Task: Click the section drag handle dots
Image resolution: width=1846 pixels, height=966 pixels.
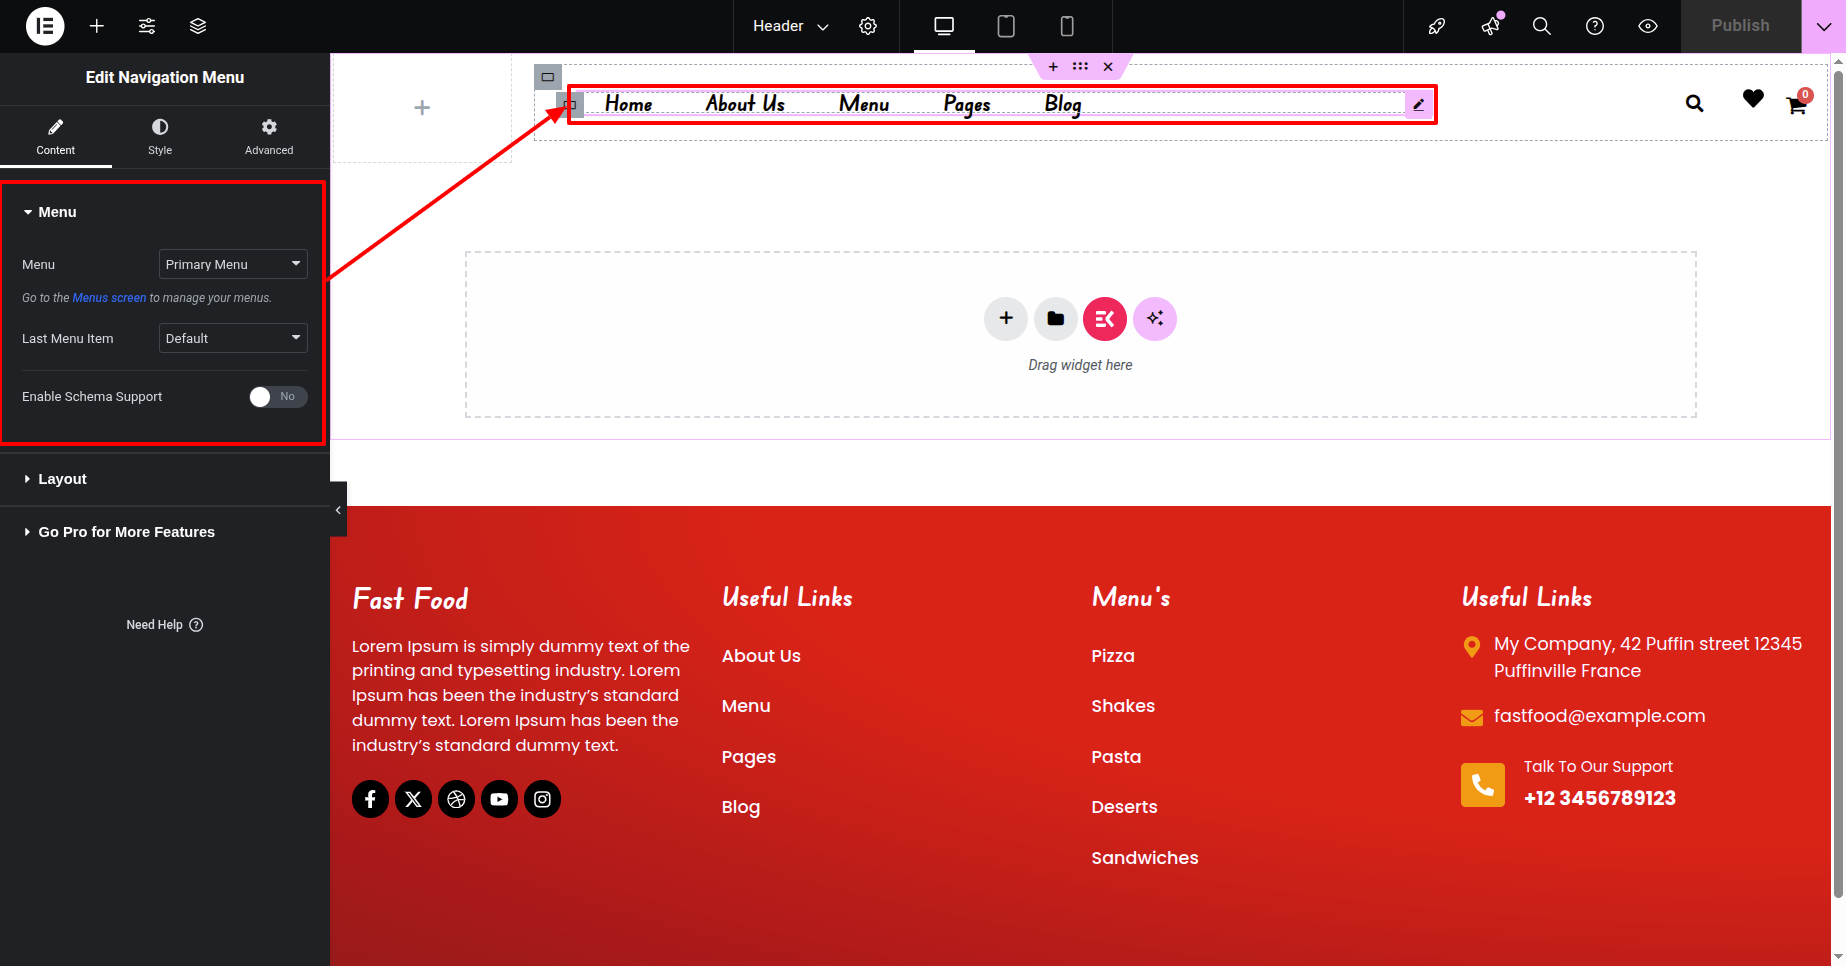Action: (x=1080, y=67)
